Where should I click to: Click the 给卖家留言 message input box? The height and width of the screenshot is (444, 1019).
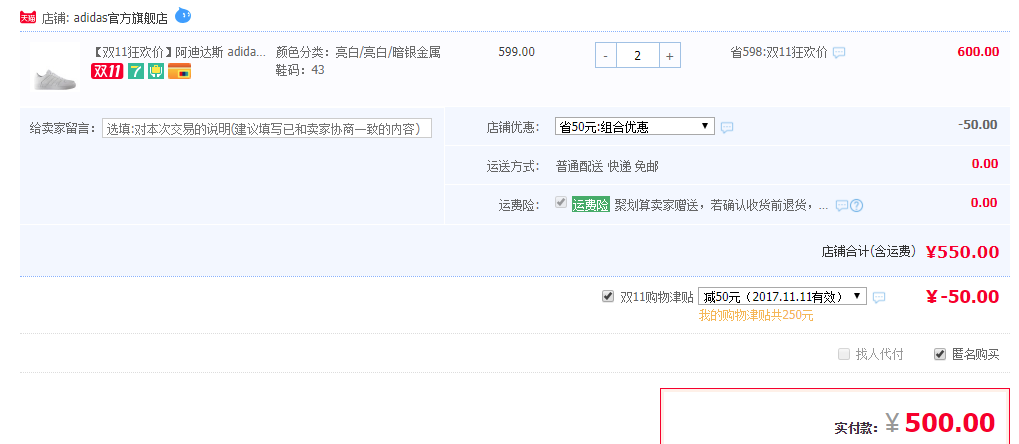click(x=267, y=128)
